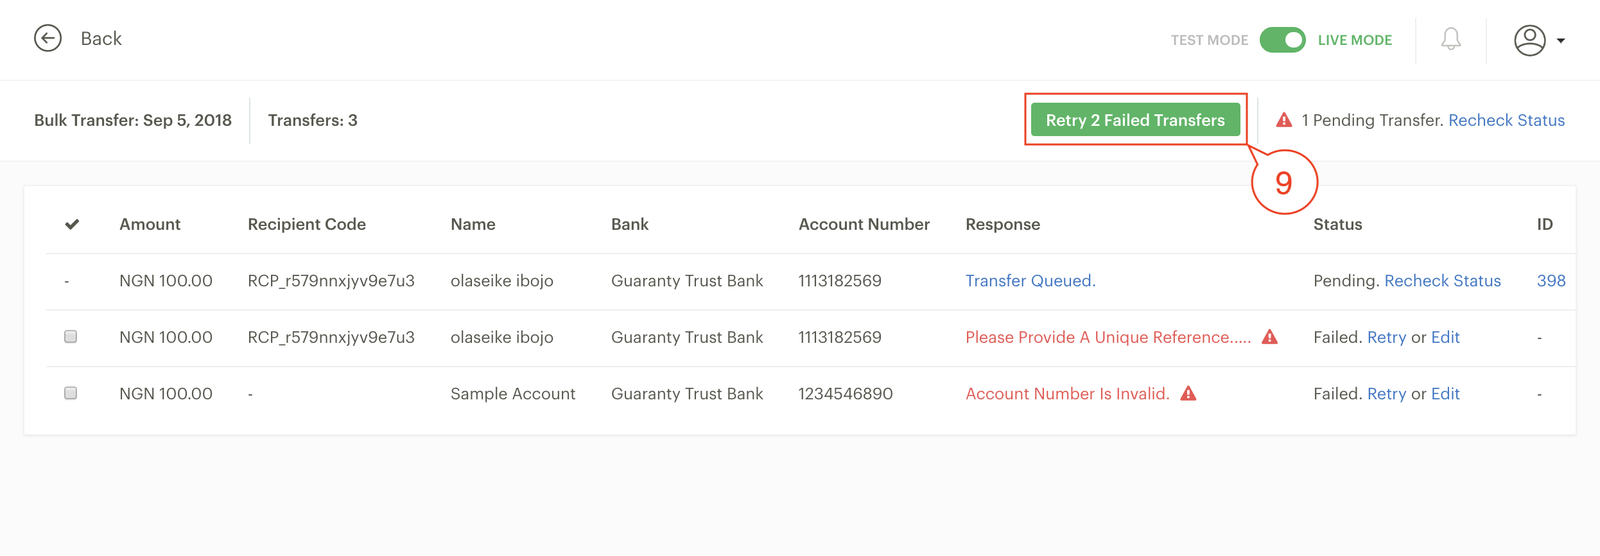Click the Amount column header

point(150,224)
